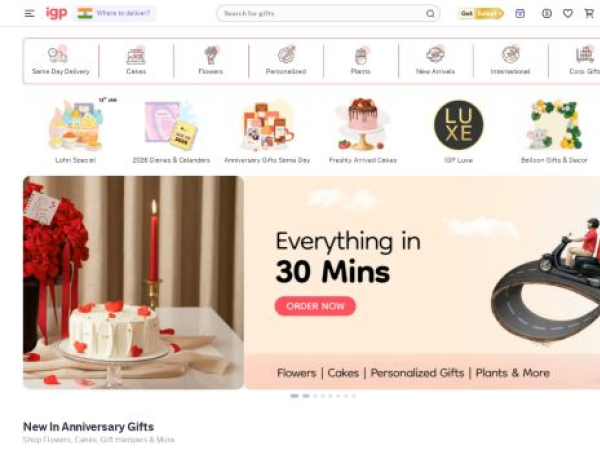Open the reminder calendar icon
This screenshot has width=600, height=450.
pos(520,13)
